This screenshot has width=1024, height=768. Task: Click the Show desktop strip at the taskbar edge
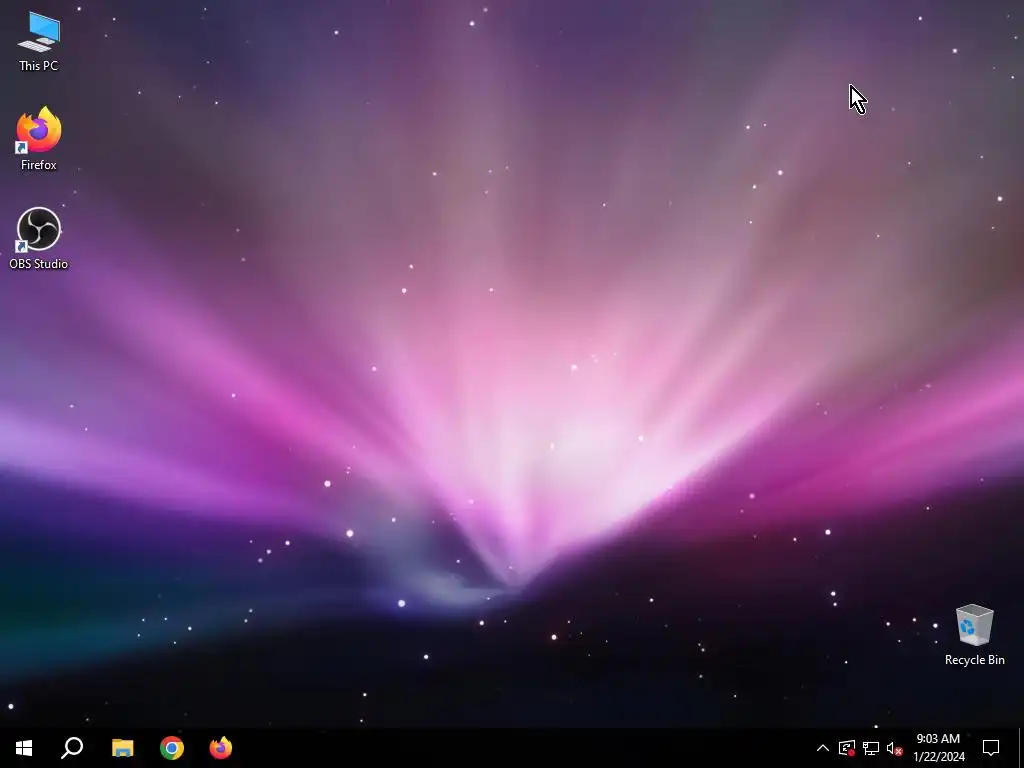coord(1021,748)
